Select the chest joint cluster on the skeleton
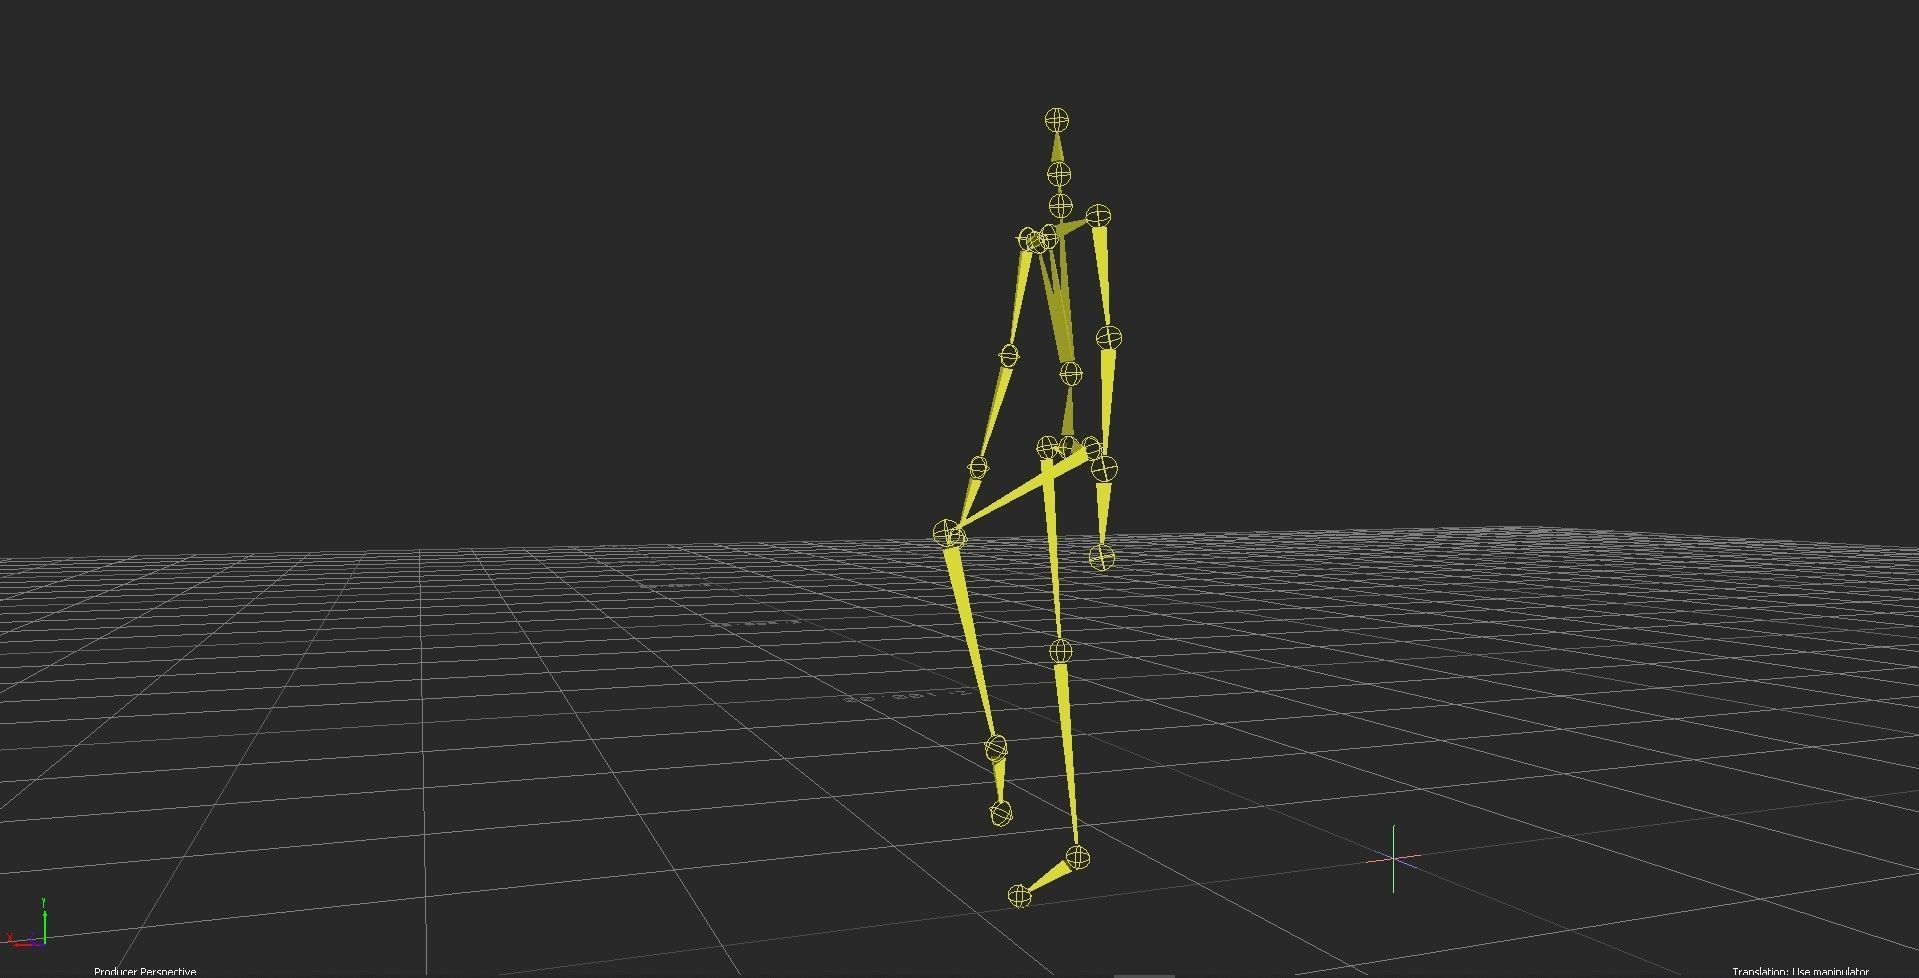 pos(1036,240)
